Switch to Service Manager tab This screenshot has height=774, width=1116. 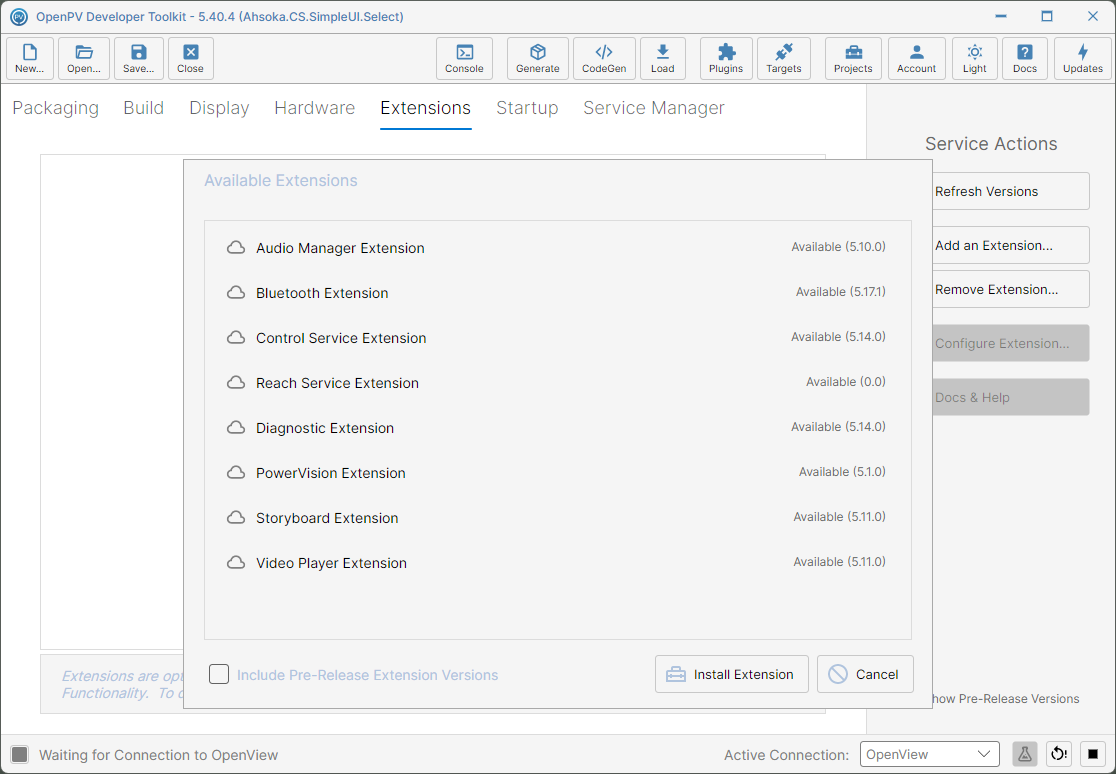pyautogui.click(x=654, y=108)
